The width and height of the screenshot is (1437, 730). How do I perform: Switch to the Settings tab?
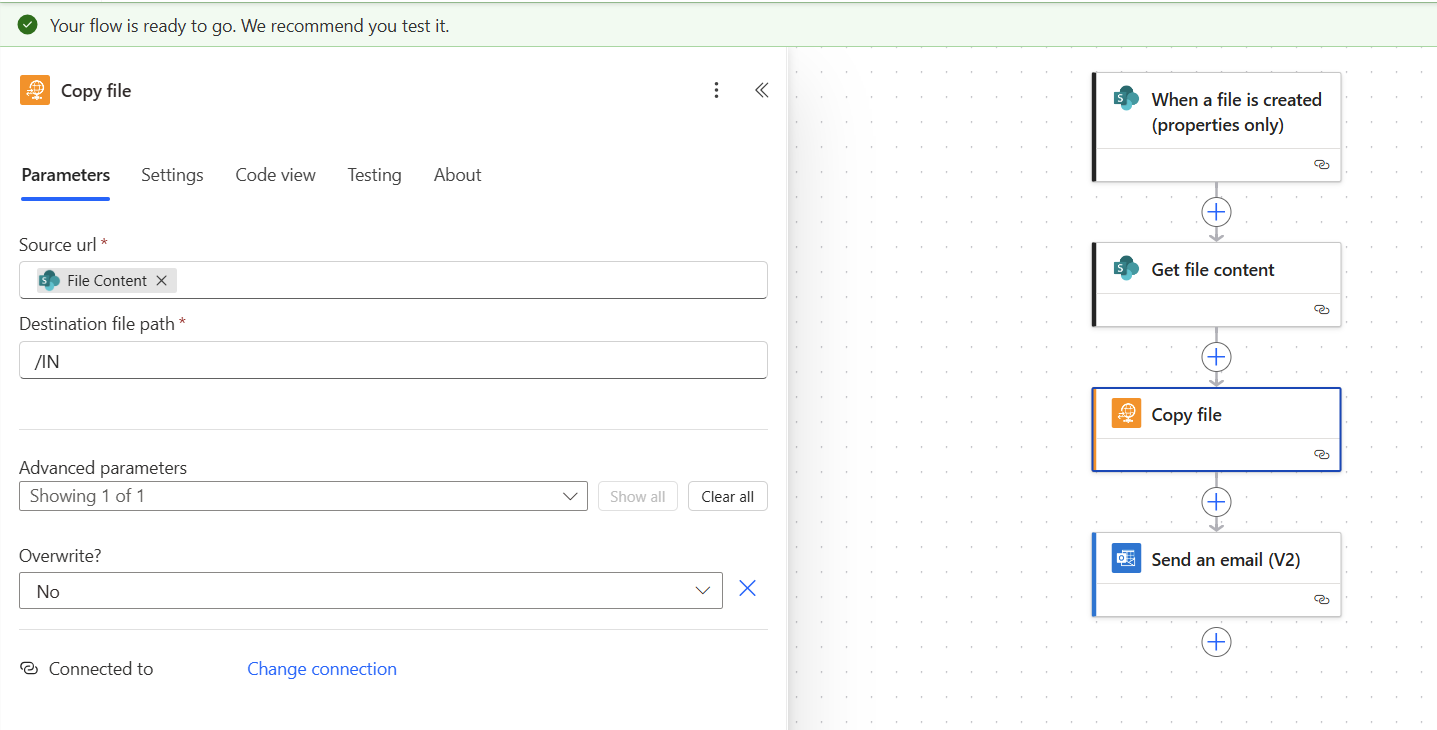(x=172, y=175)
